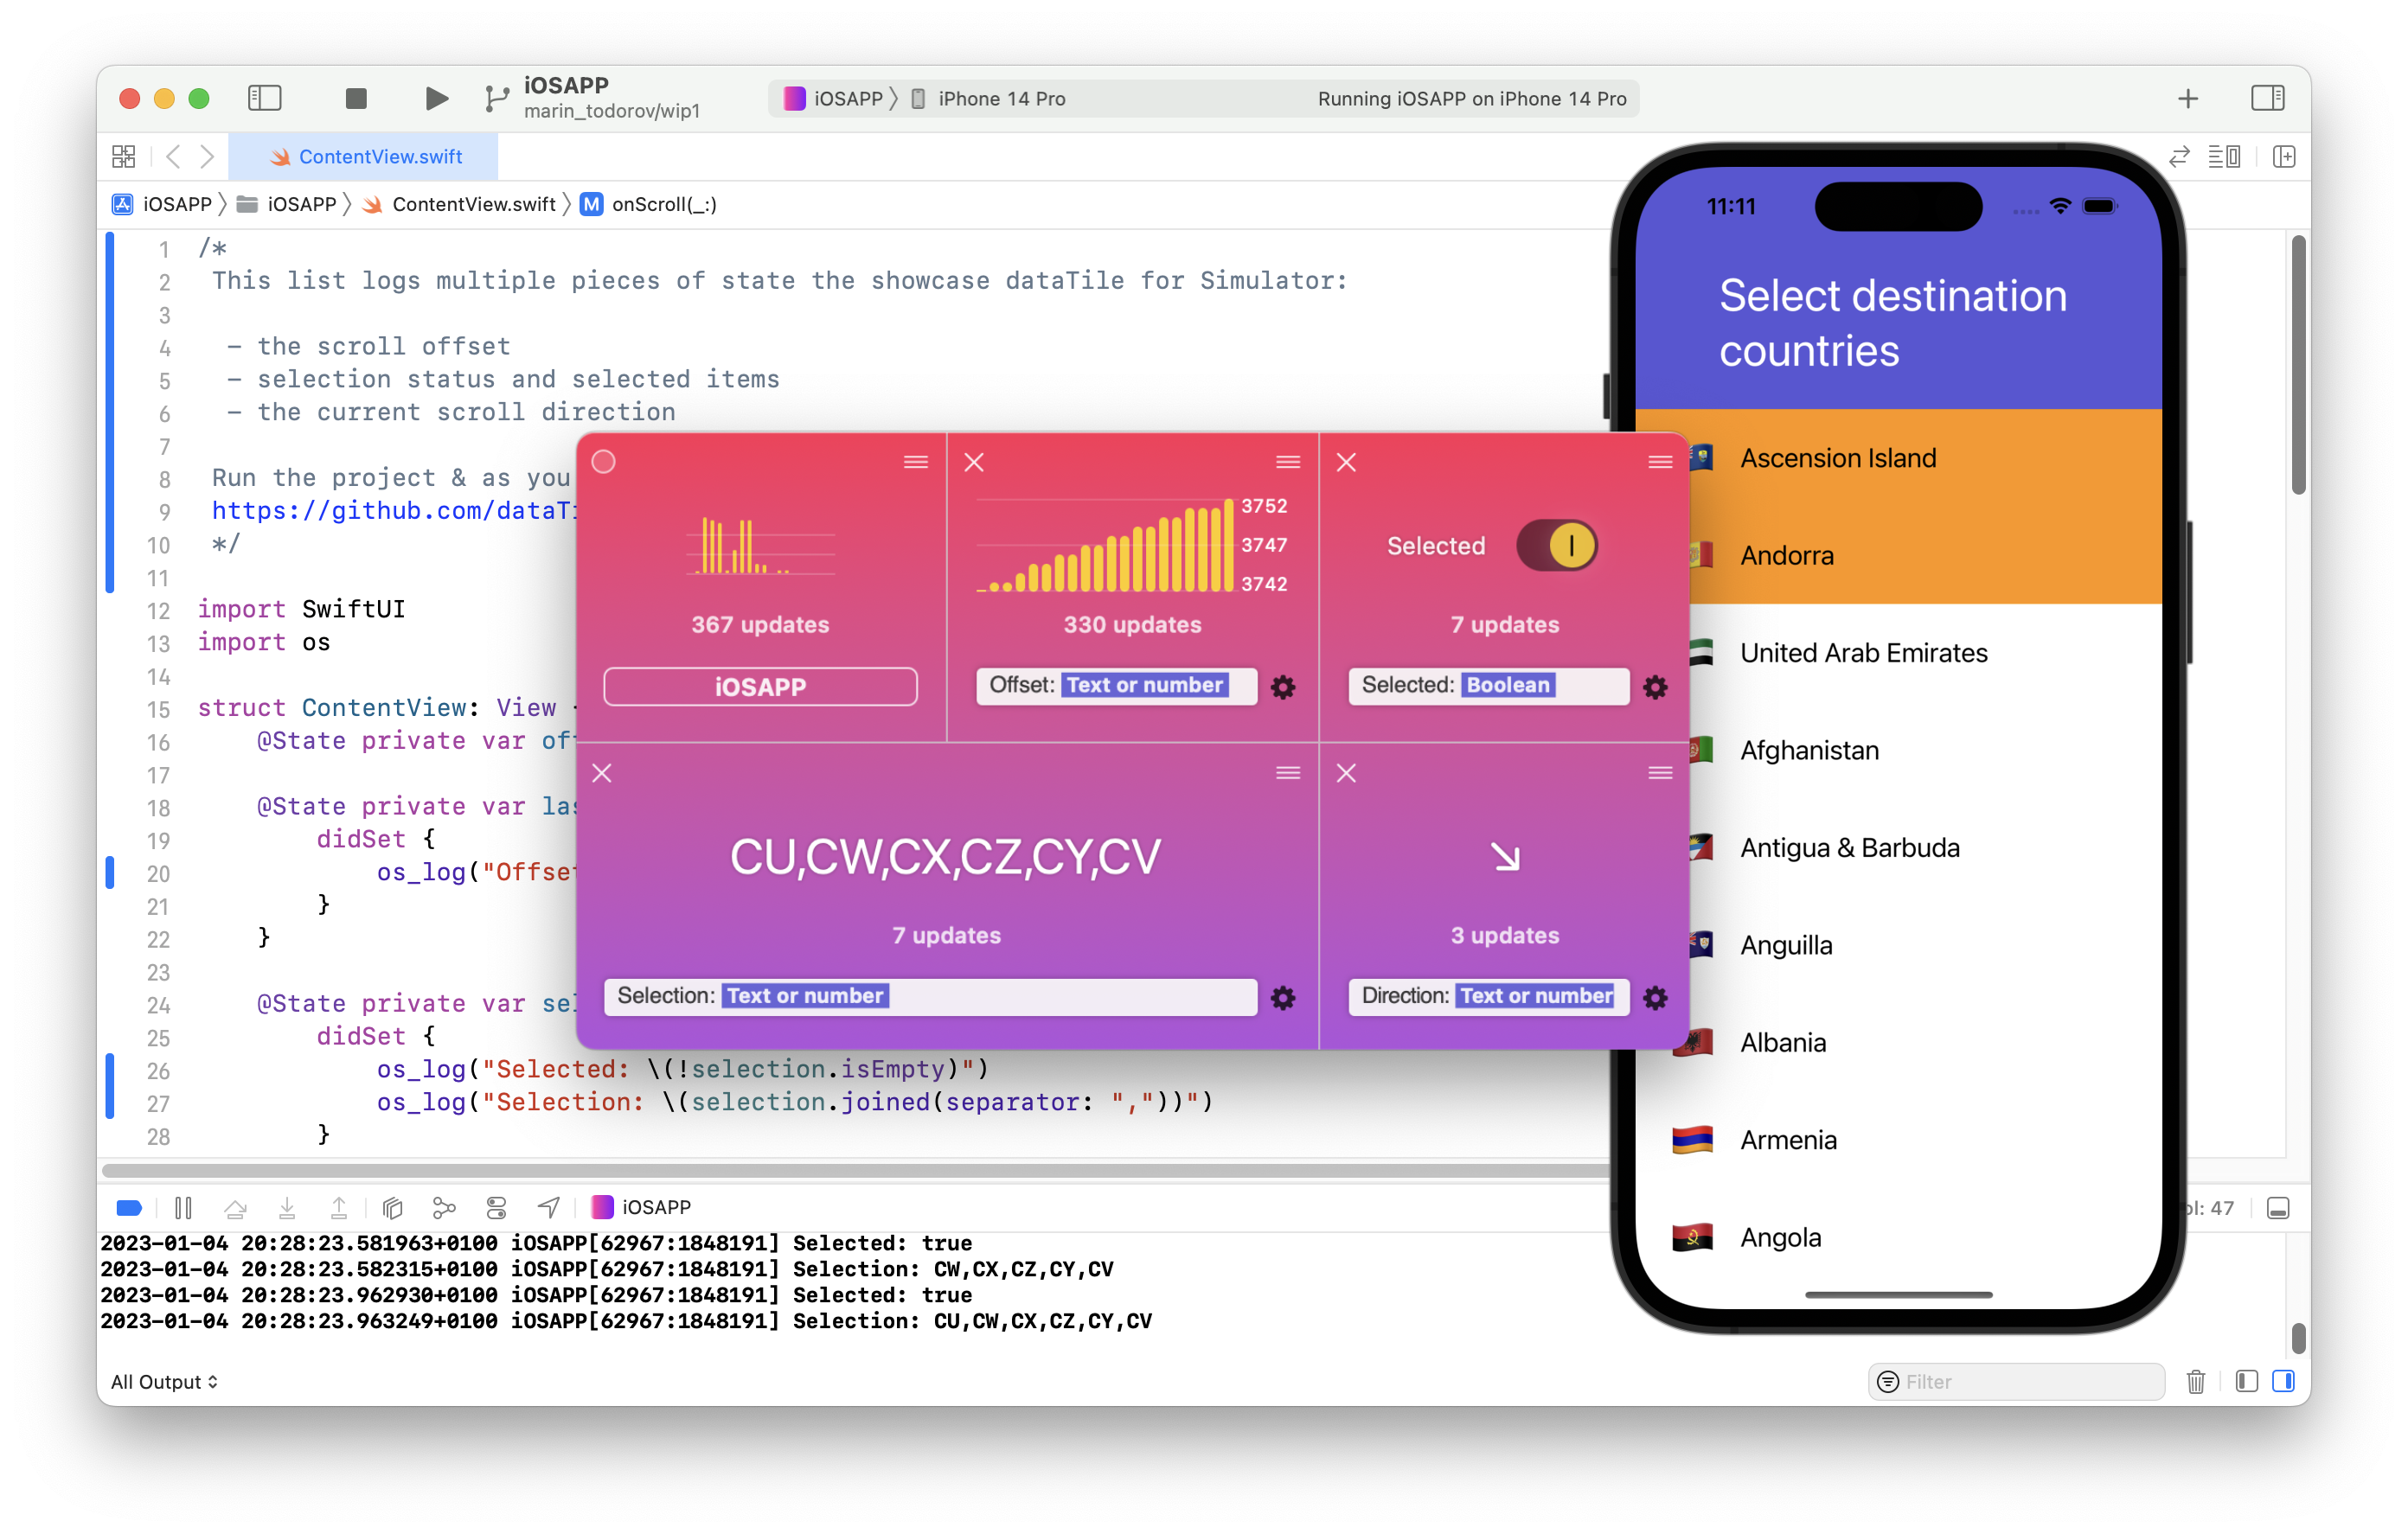Click the Stop button in Xcode toolbar
Screen dimensions: 2408x1534
pos(356,98)
